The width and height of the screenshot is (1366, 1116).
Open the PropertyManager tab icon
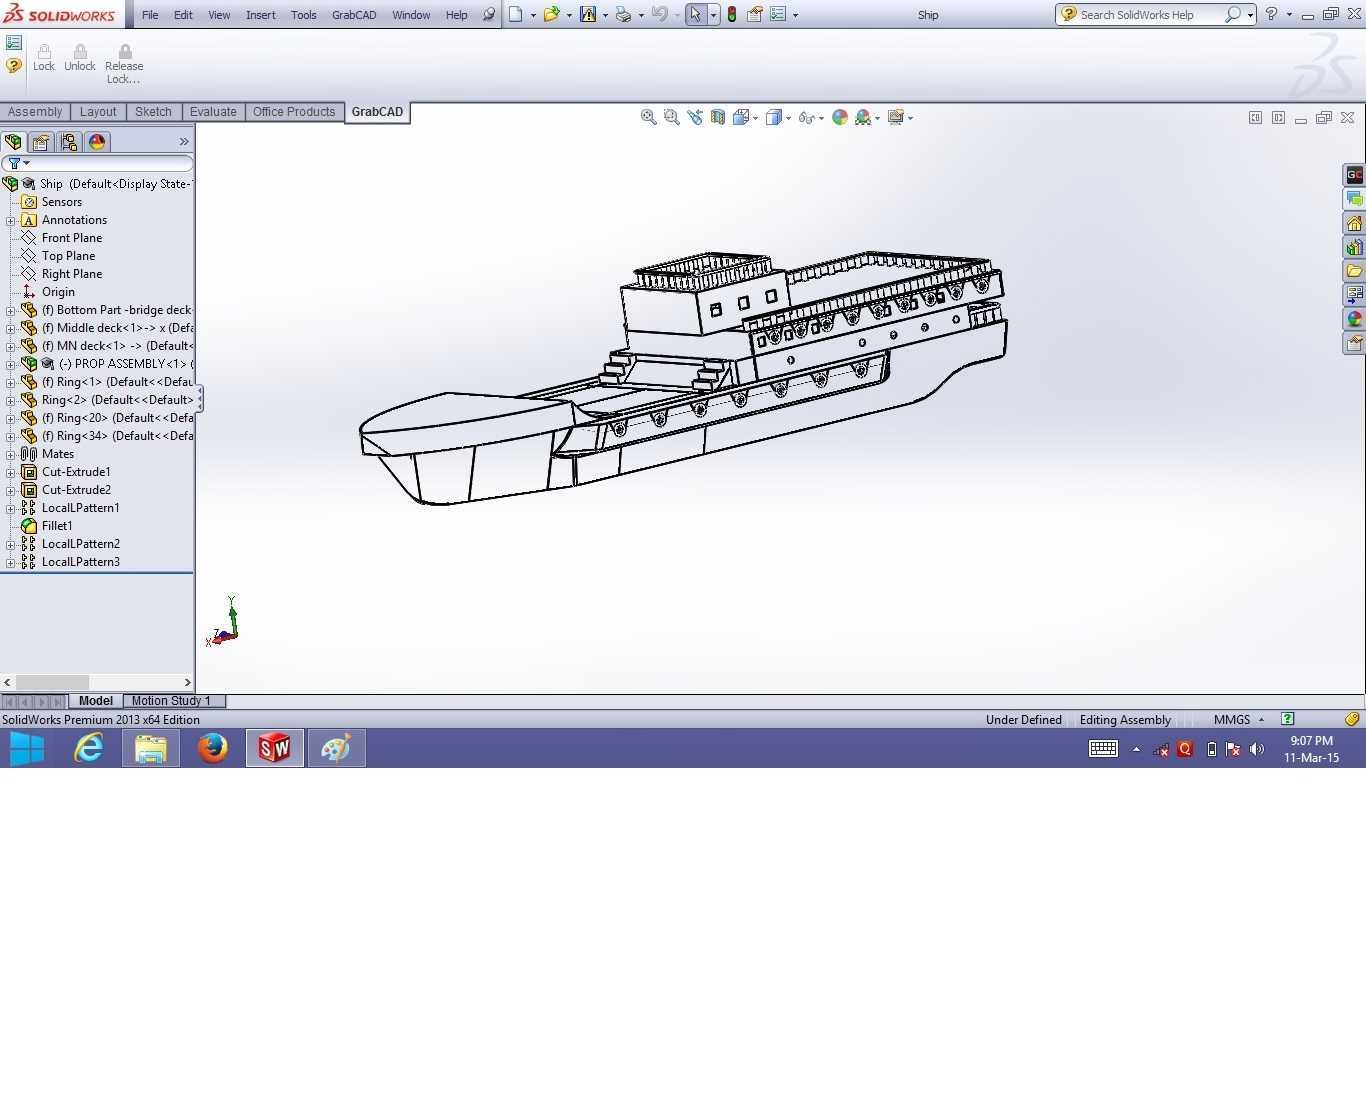(41, 142)
